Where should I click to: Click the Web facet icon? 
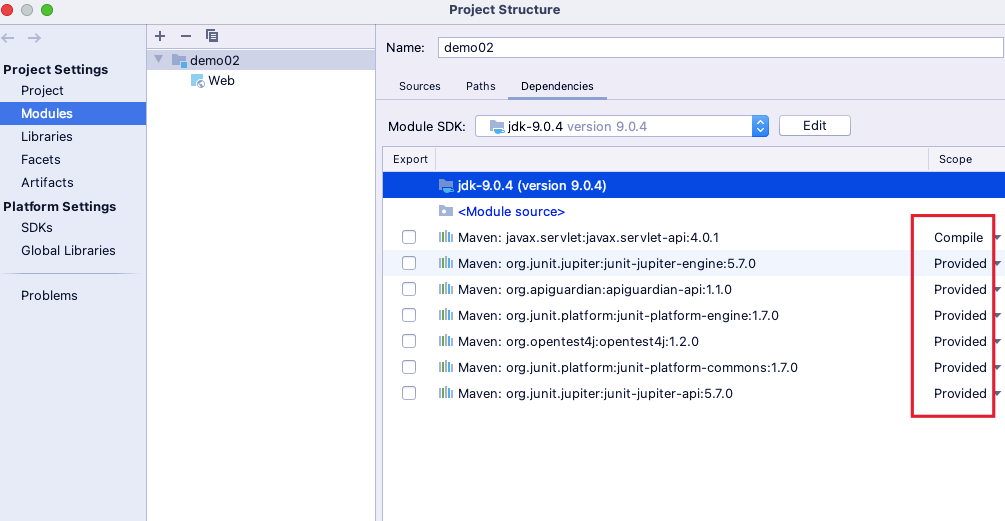point(198,81)
